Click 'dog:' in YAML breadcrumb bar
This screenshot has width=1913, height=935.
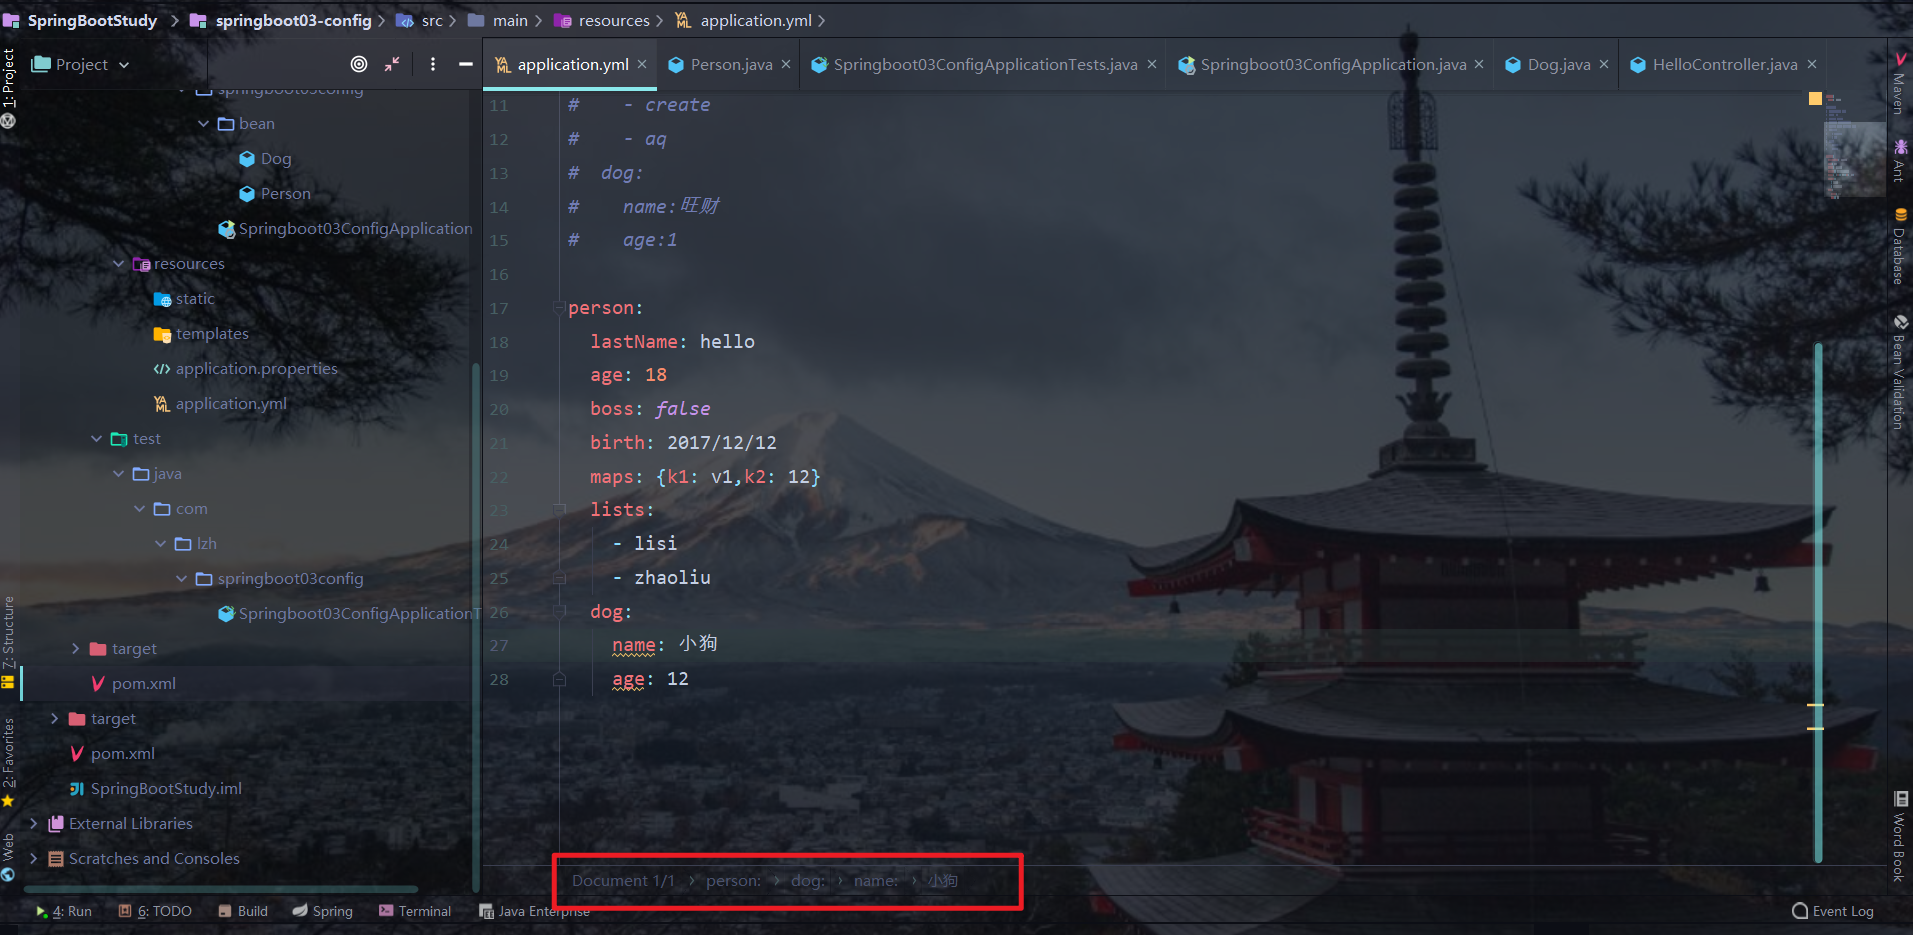(x=808, y=881)
